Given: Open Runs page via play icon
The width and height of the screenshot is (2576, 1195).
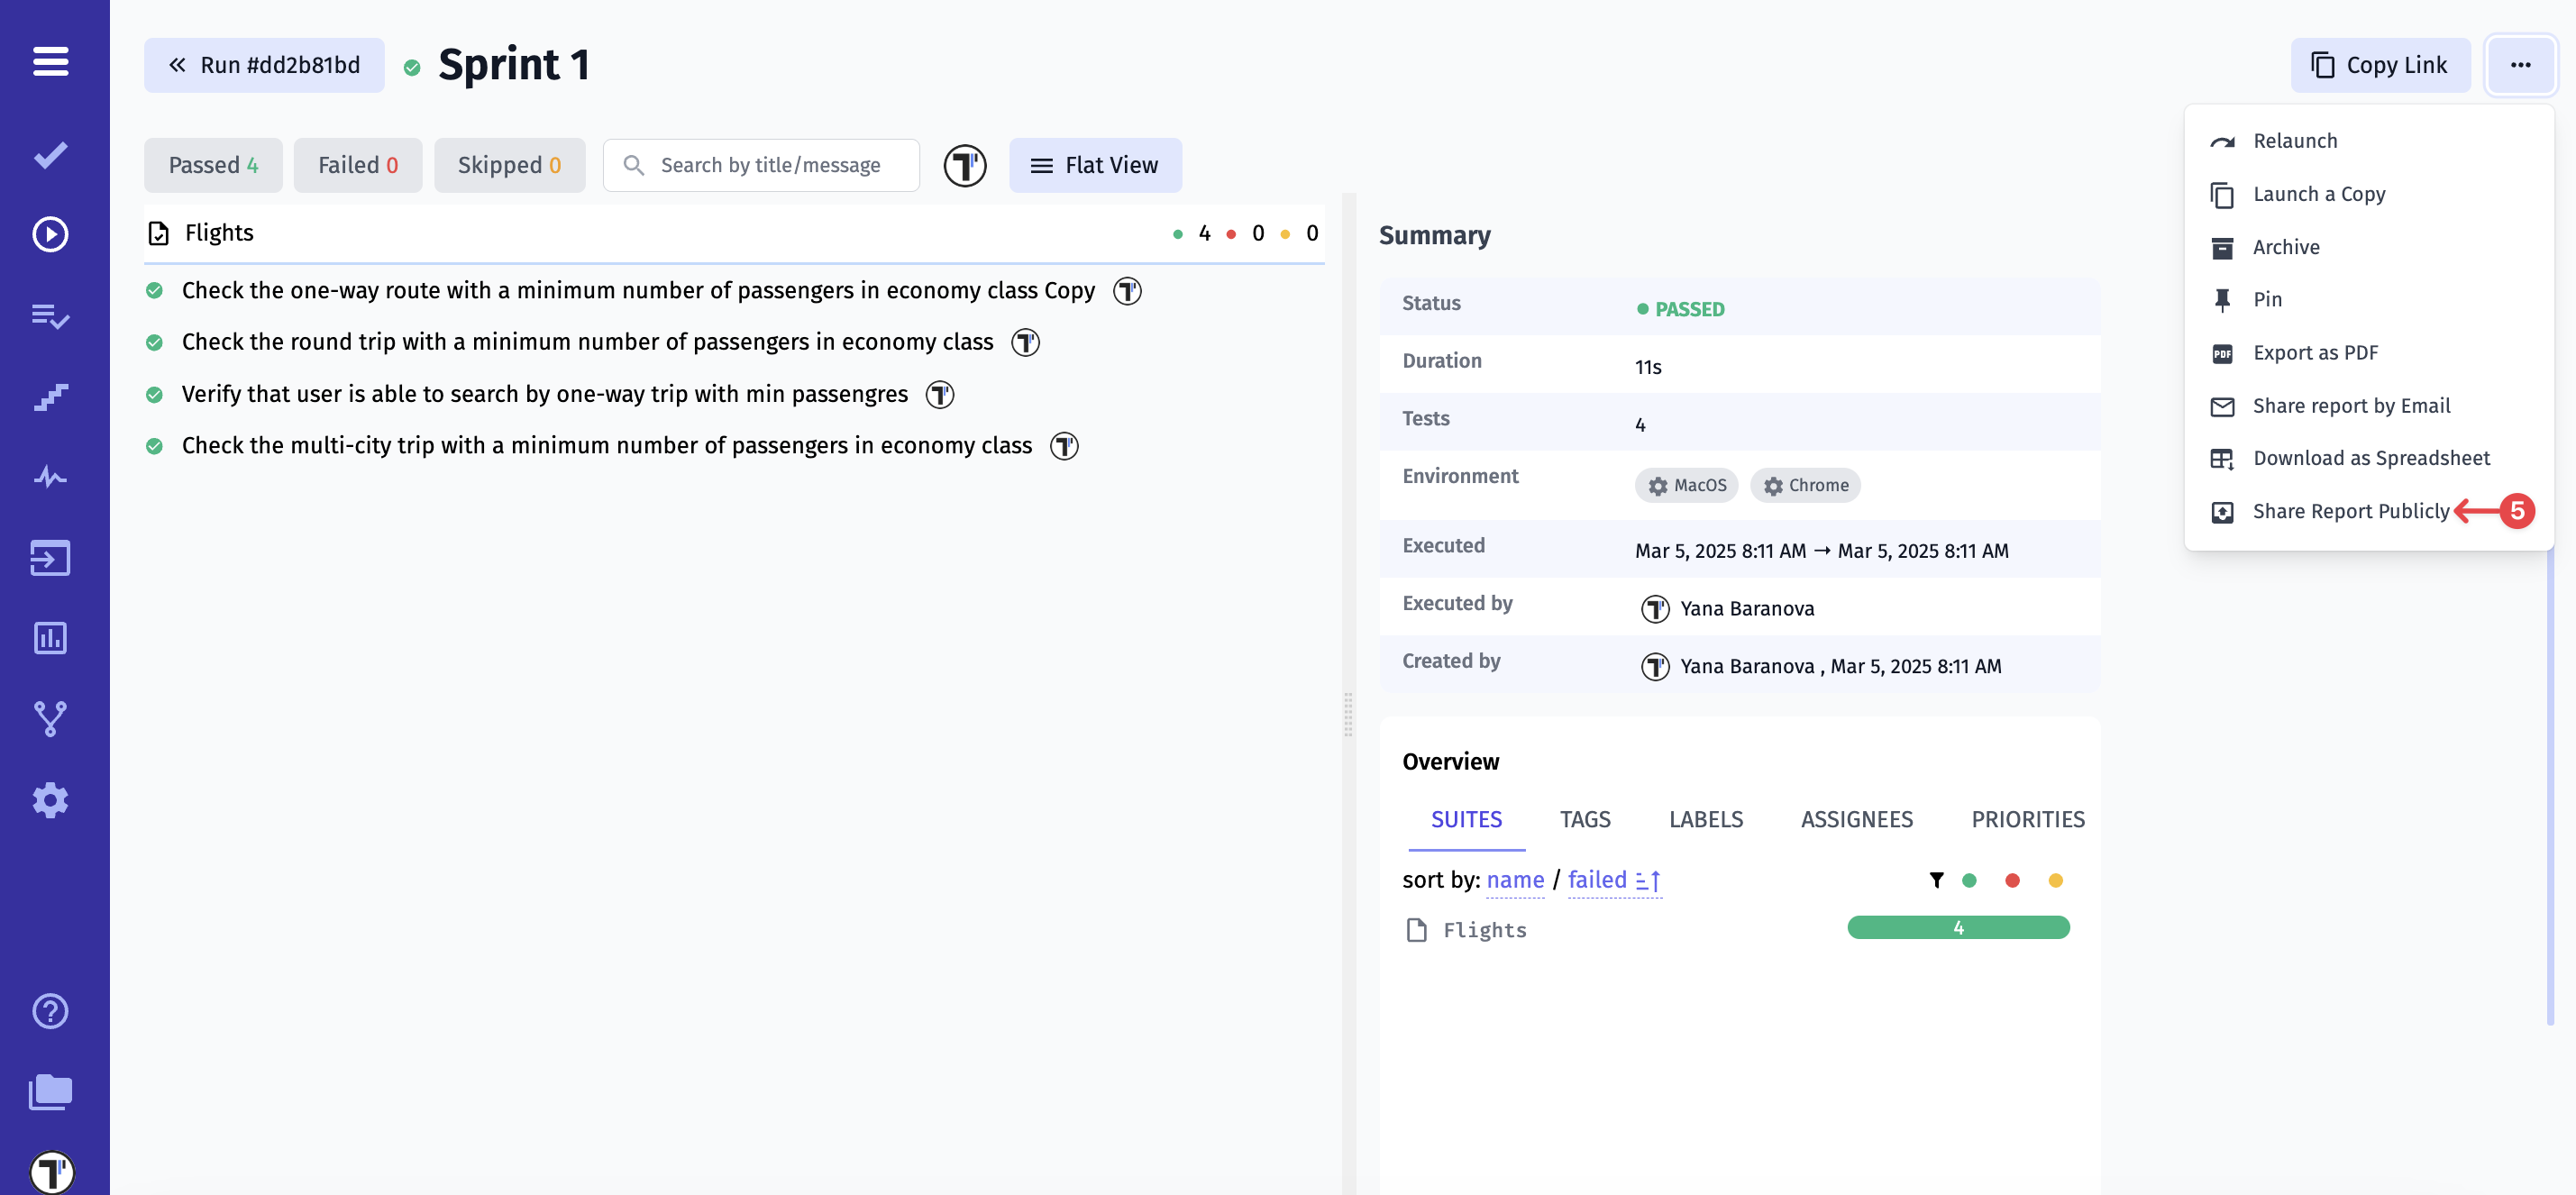Looking at the screenshot, I should 50,234.
